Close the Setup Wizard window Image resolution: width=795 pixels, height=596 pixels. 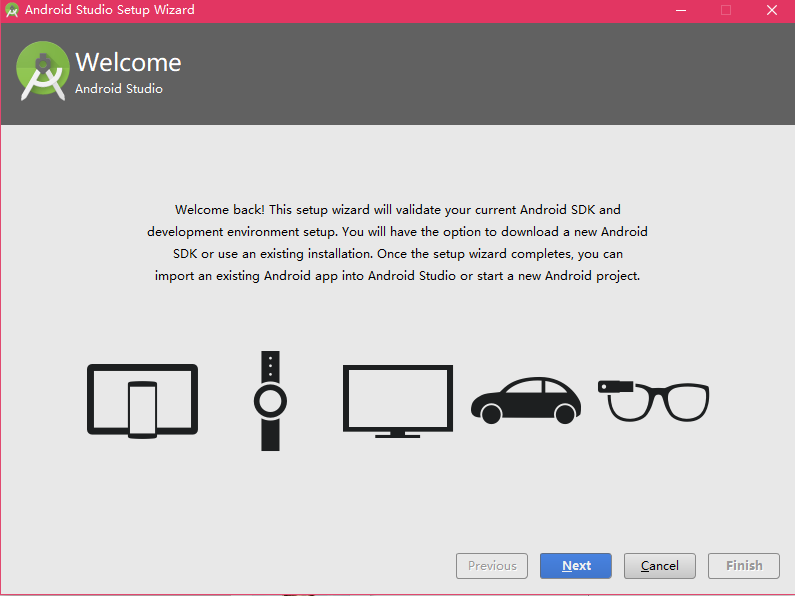pyautogui.click(x=772, y=10)
